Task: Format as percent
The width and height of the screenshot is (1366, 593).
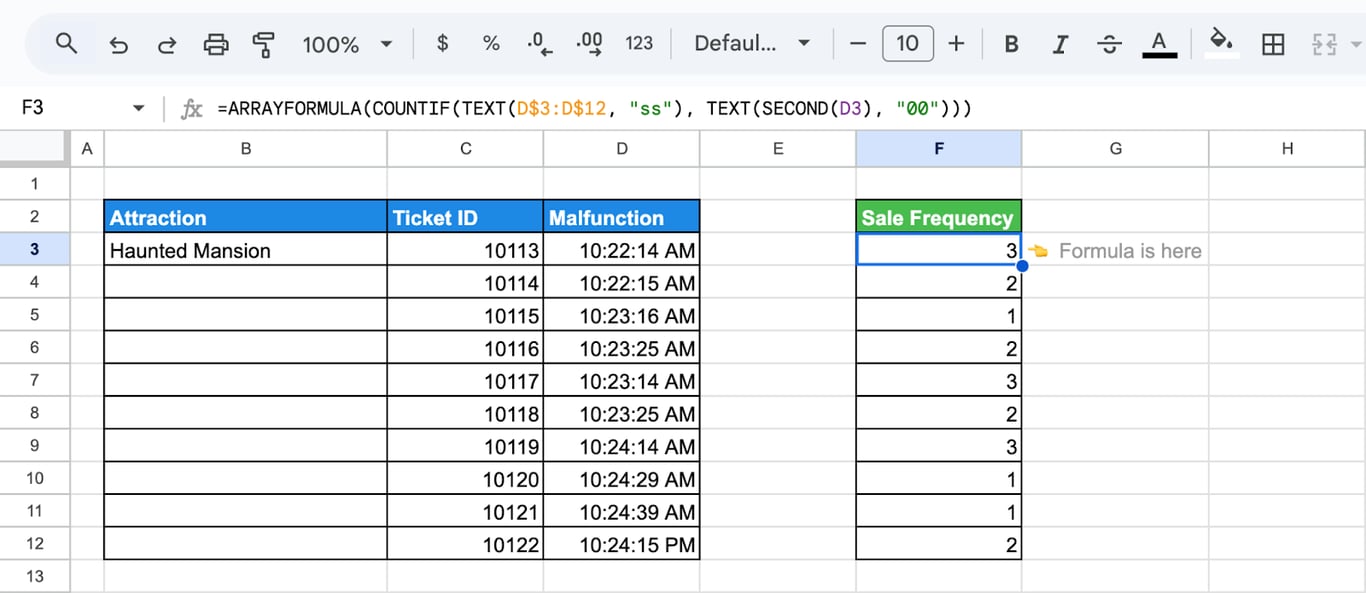Action: (x=491, y=43)
